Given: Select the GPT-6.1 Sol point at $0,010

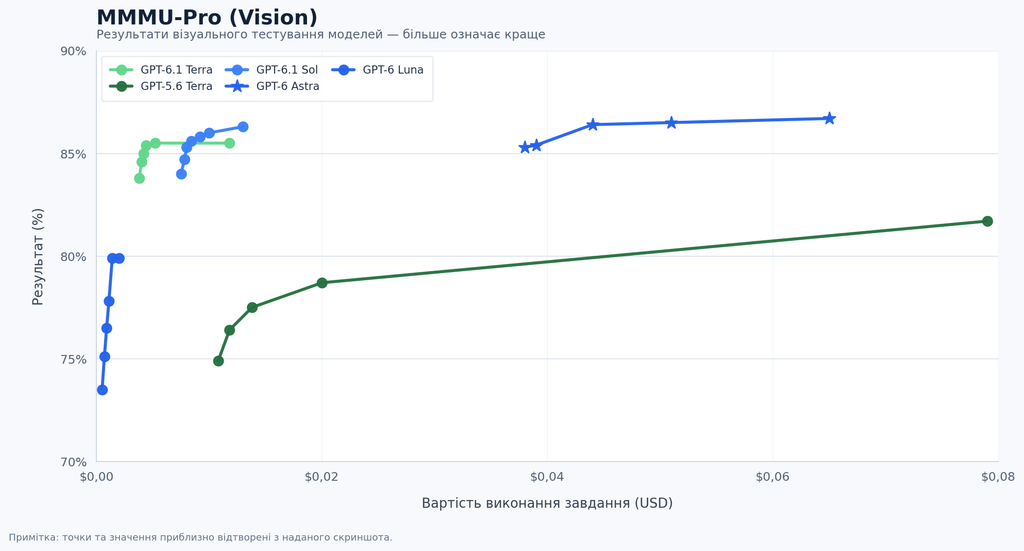Looking at the screenshot, I should (x=210, y=133).
